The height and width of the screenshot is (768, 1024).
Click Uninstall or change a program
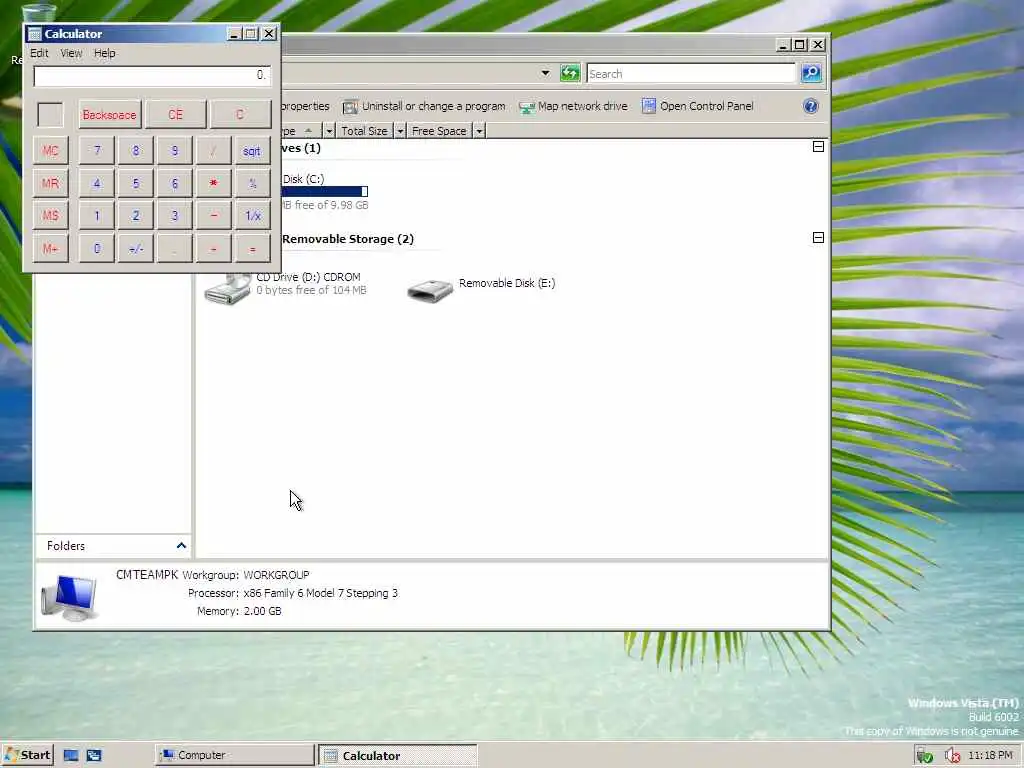[x=424, y=106]
